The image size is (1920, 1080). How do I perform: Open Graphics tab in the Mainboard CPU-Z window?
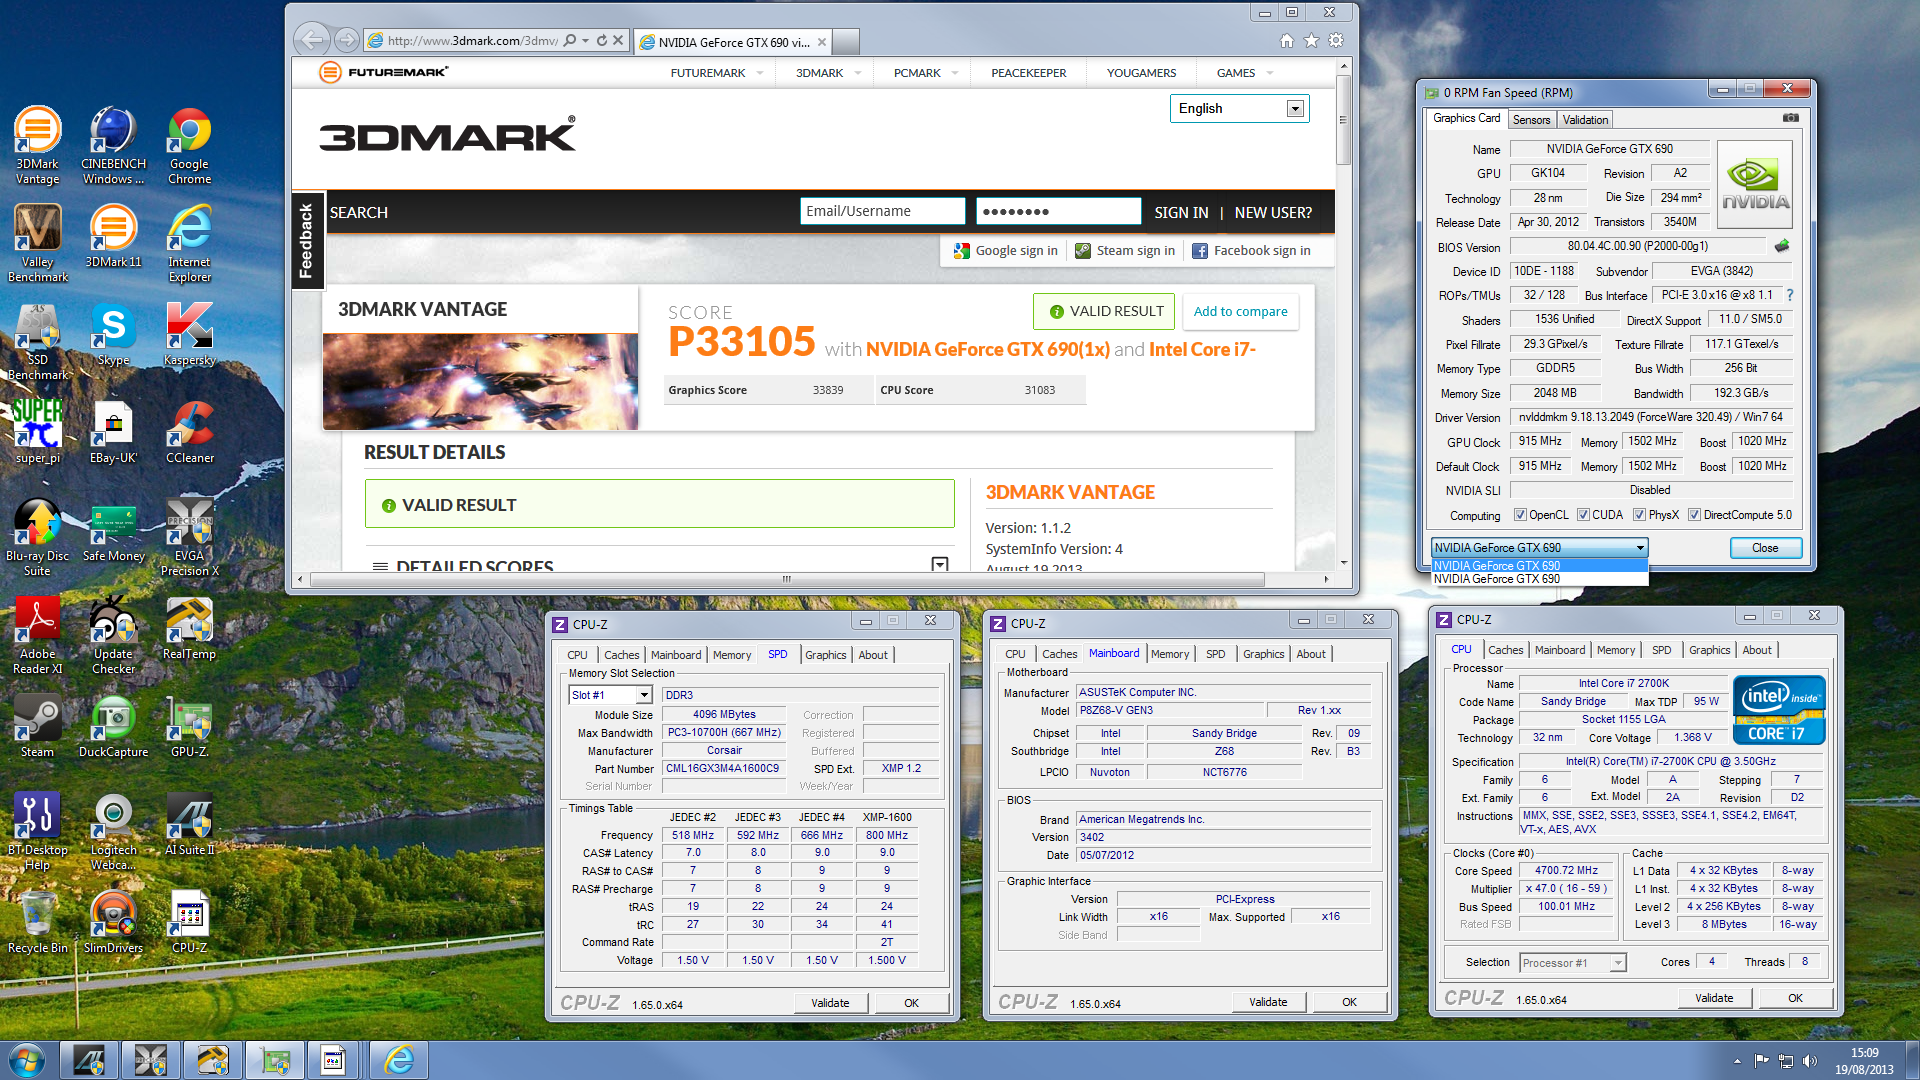coord(1263,654)
